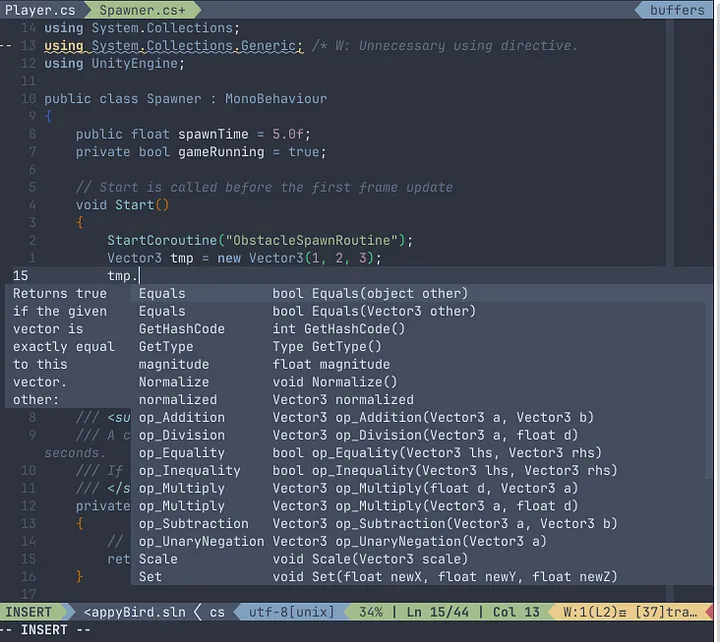Choose Equals(object other) completion entry
The image size is (720, 642).
click(x=422, y=293)
